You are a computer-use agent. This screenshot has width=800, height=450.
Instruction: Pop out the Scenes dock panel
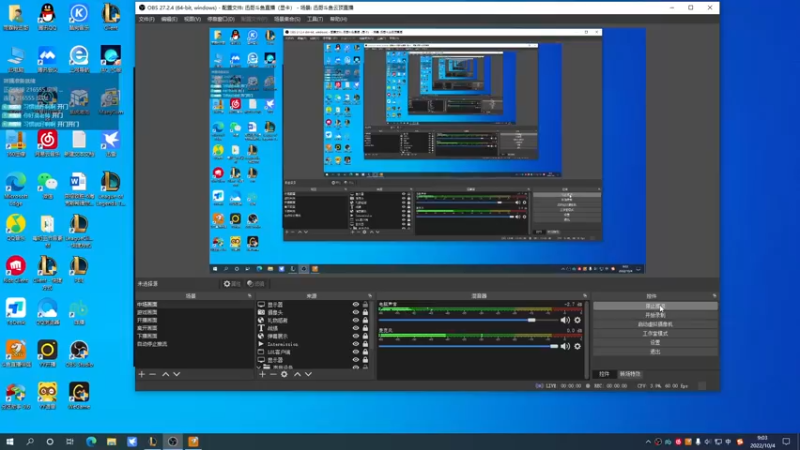click(x=249, y=296)
